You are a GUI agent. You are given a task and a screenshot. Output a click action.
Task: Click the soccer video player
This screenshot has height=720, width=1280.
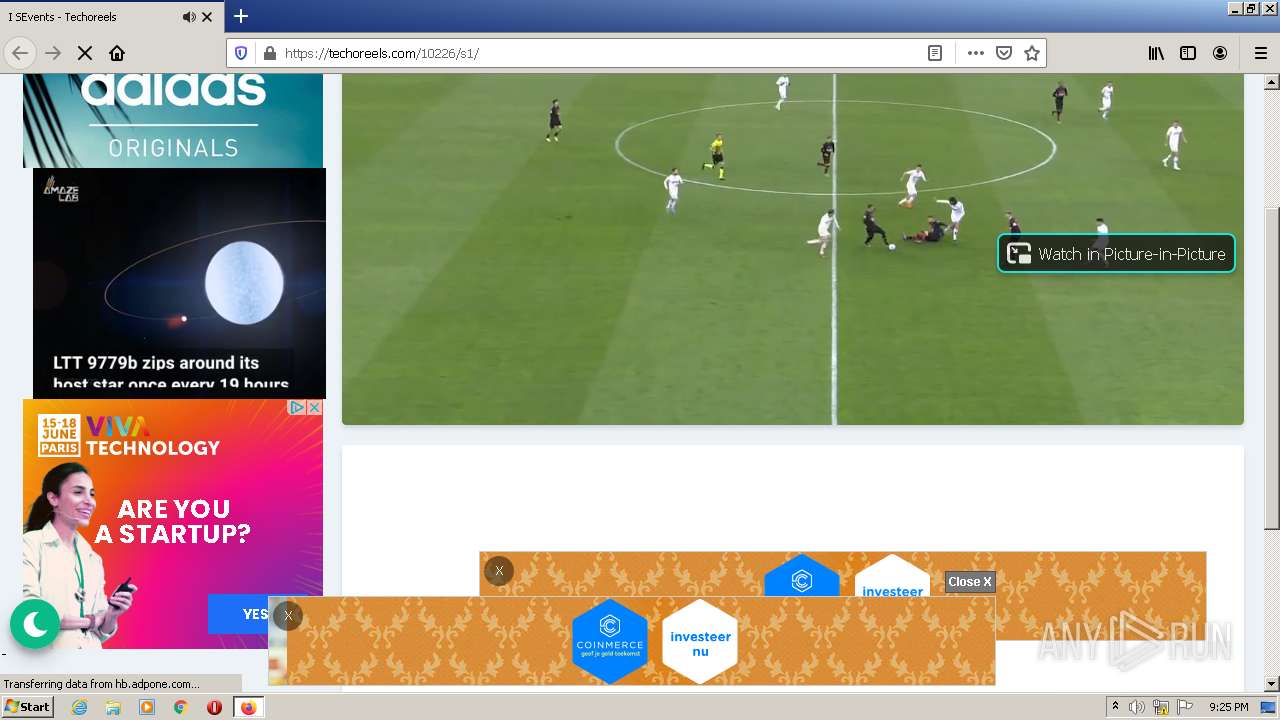[x=793, y=249]
